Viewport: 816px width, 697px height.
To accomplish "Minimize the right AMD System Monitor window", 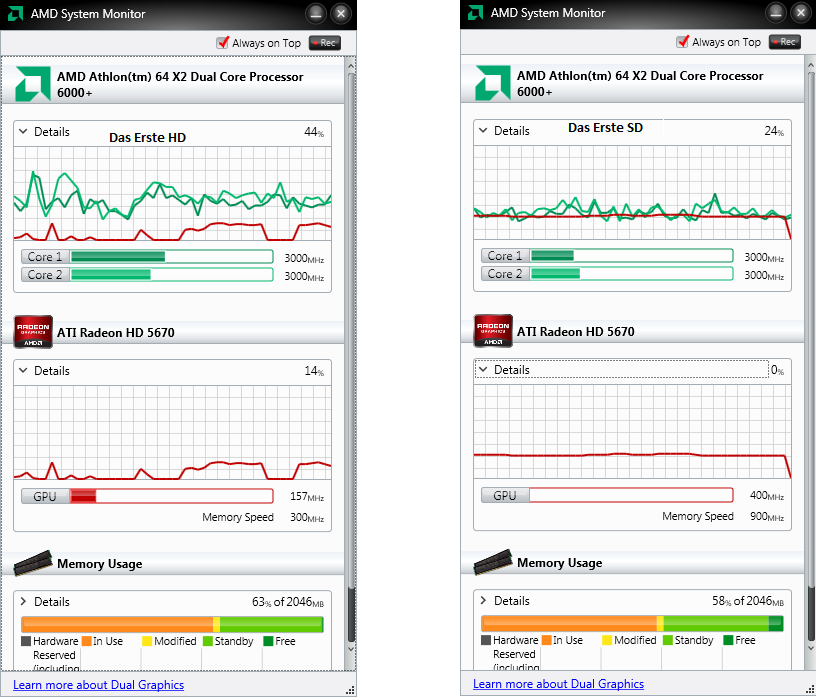I will 776,12.
